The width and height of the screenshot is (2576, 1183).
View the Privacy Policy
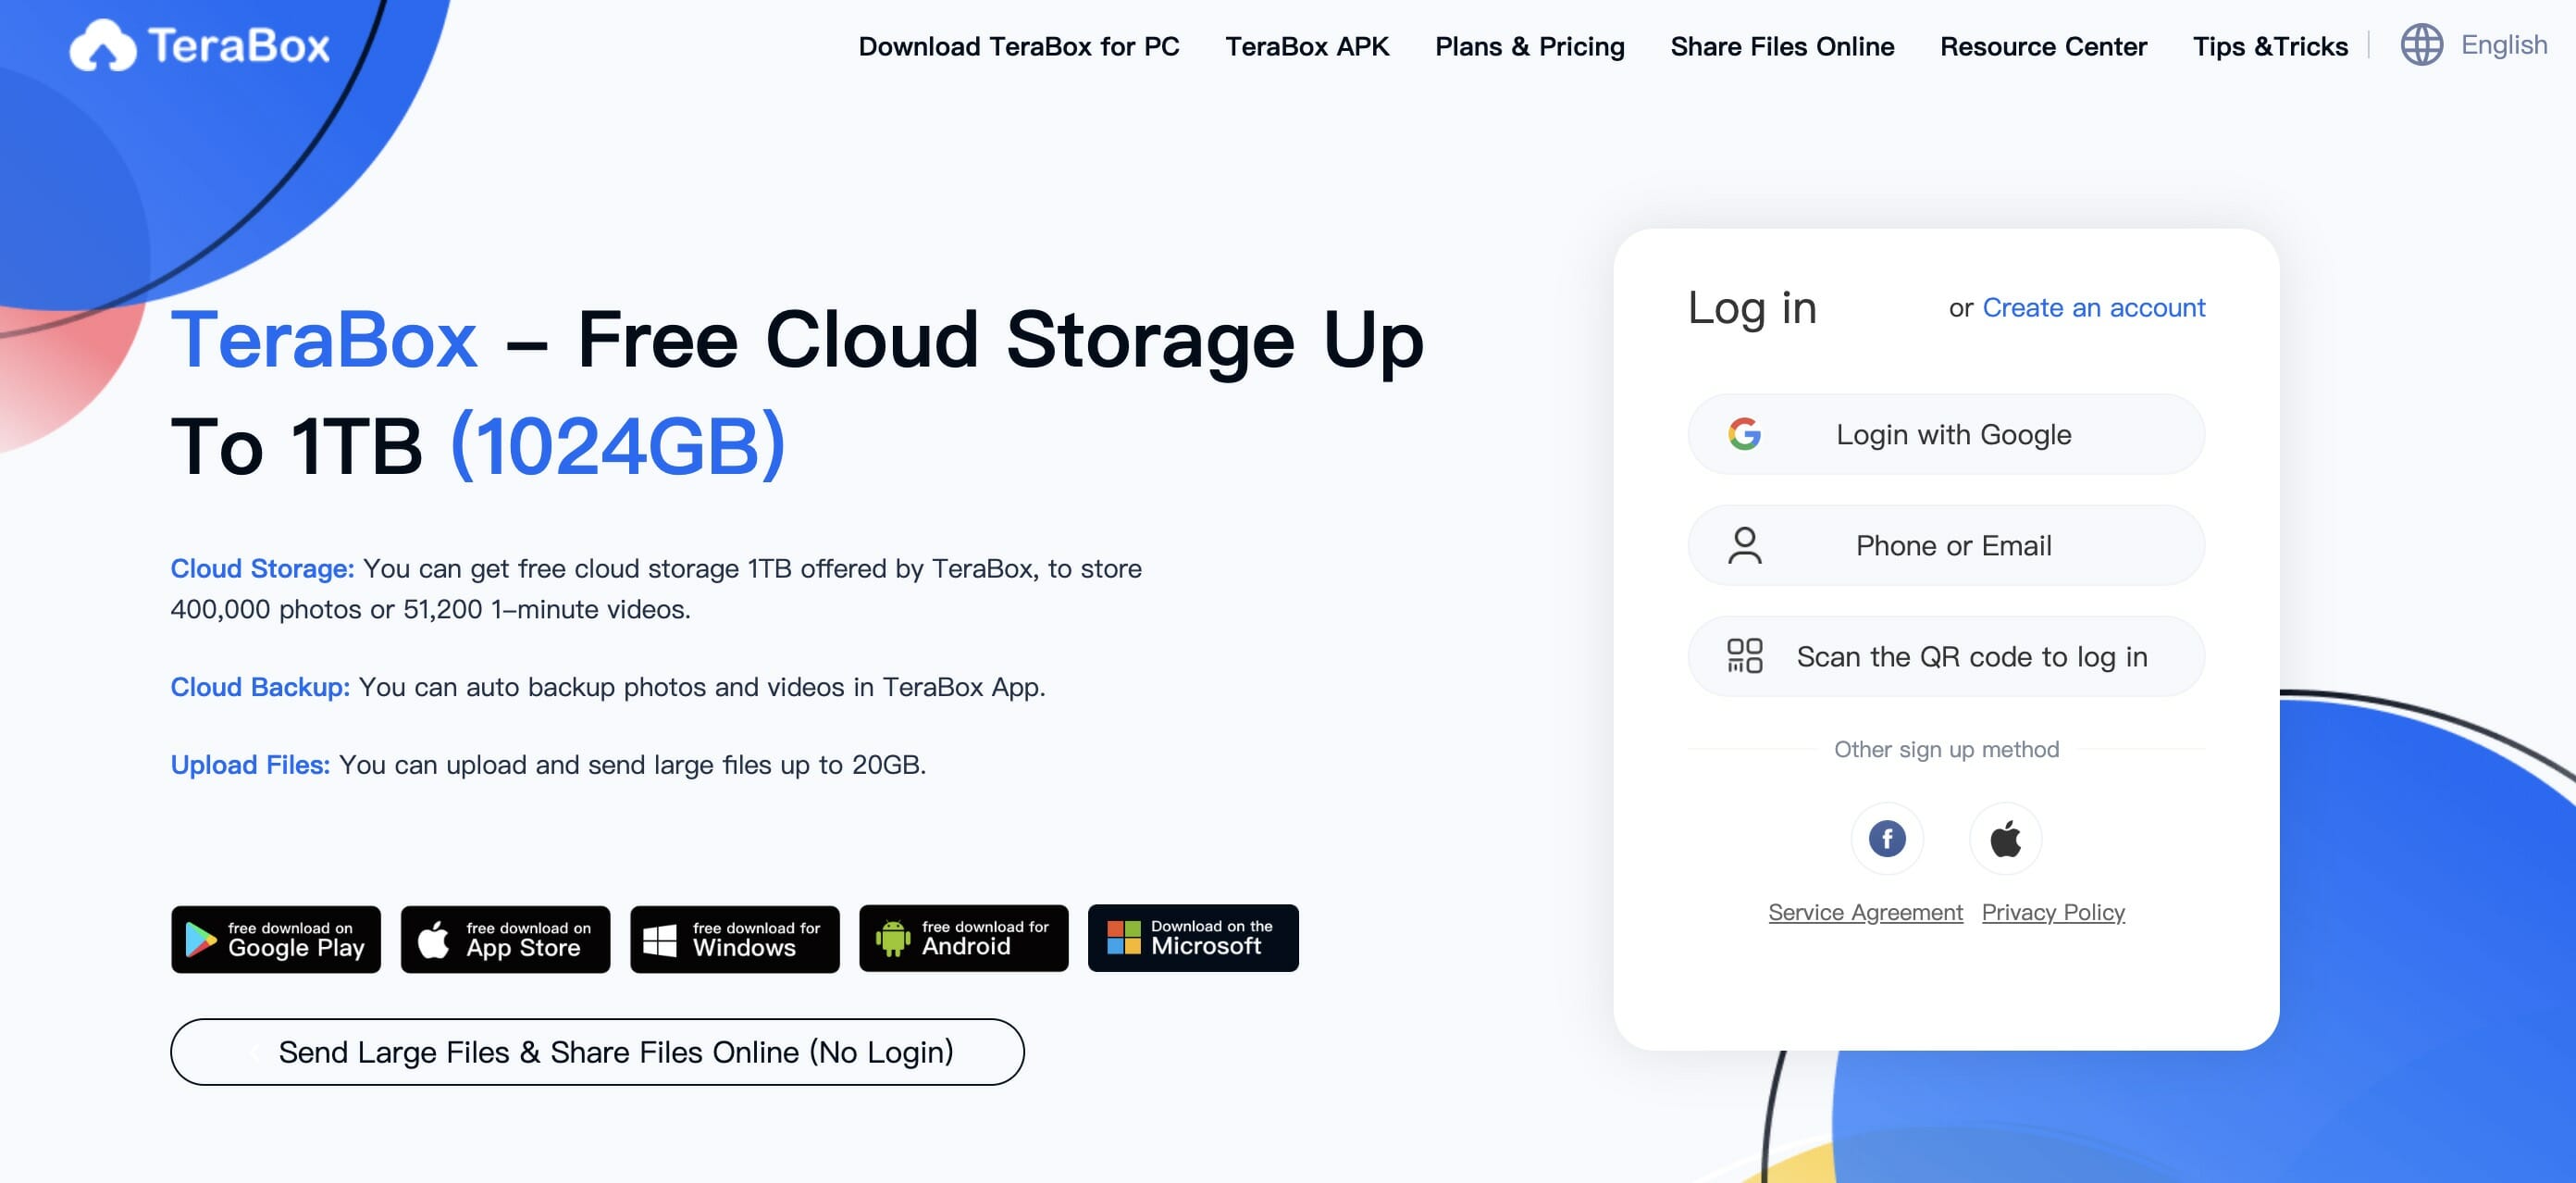(2052, 911)
